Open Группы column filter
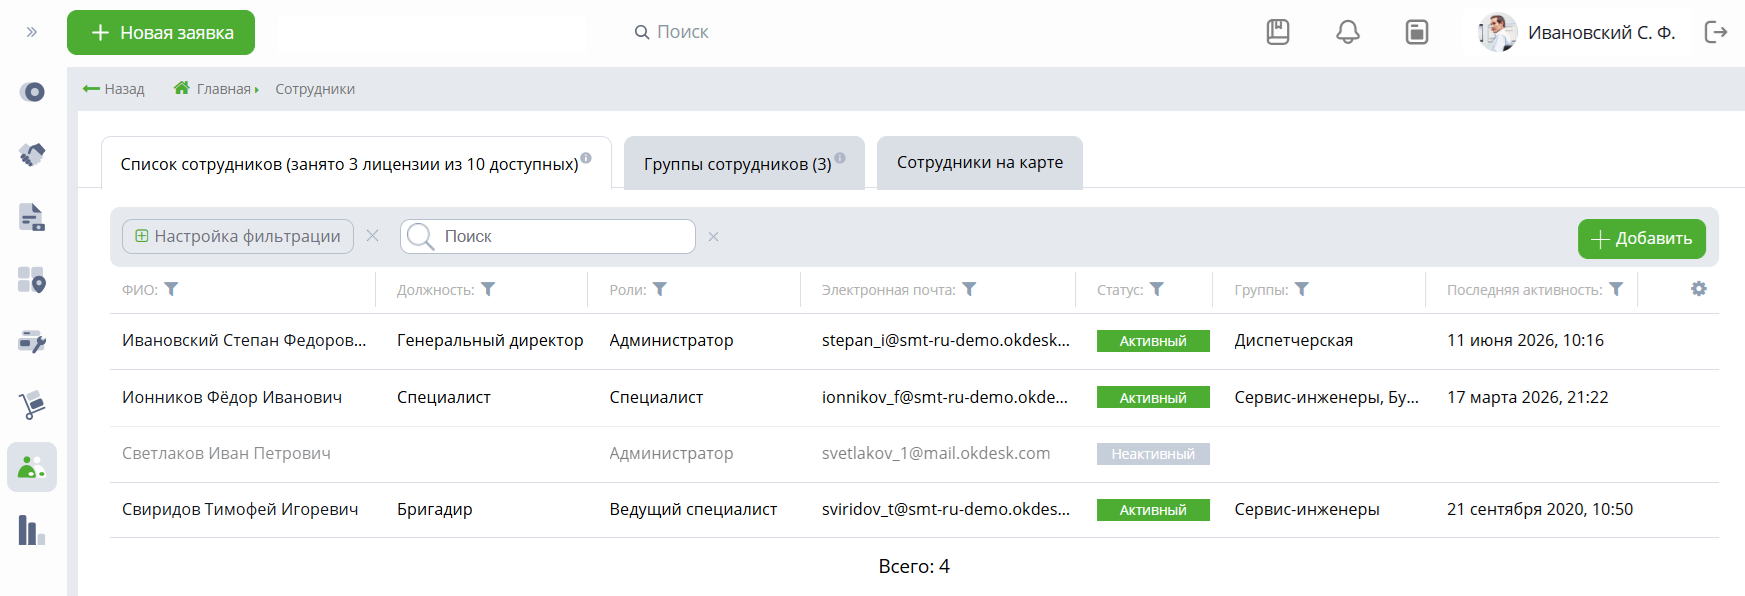This screenshot has height=596, width=1745. click(x=1302, y=289)
